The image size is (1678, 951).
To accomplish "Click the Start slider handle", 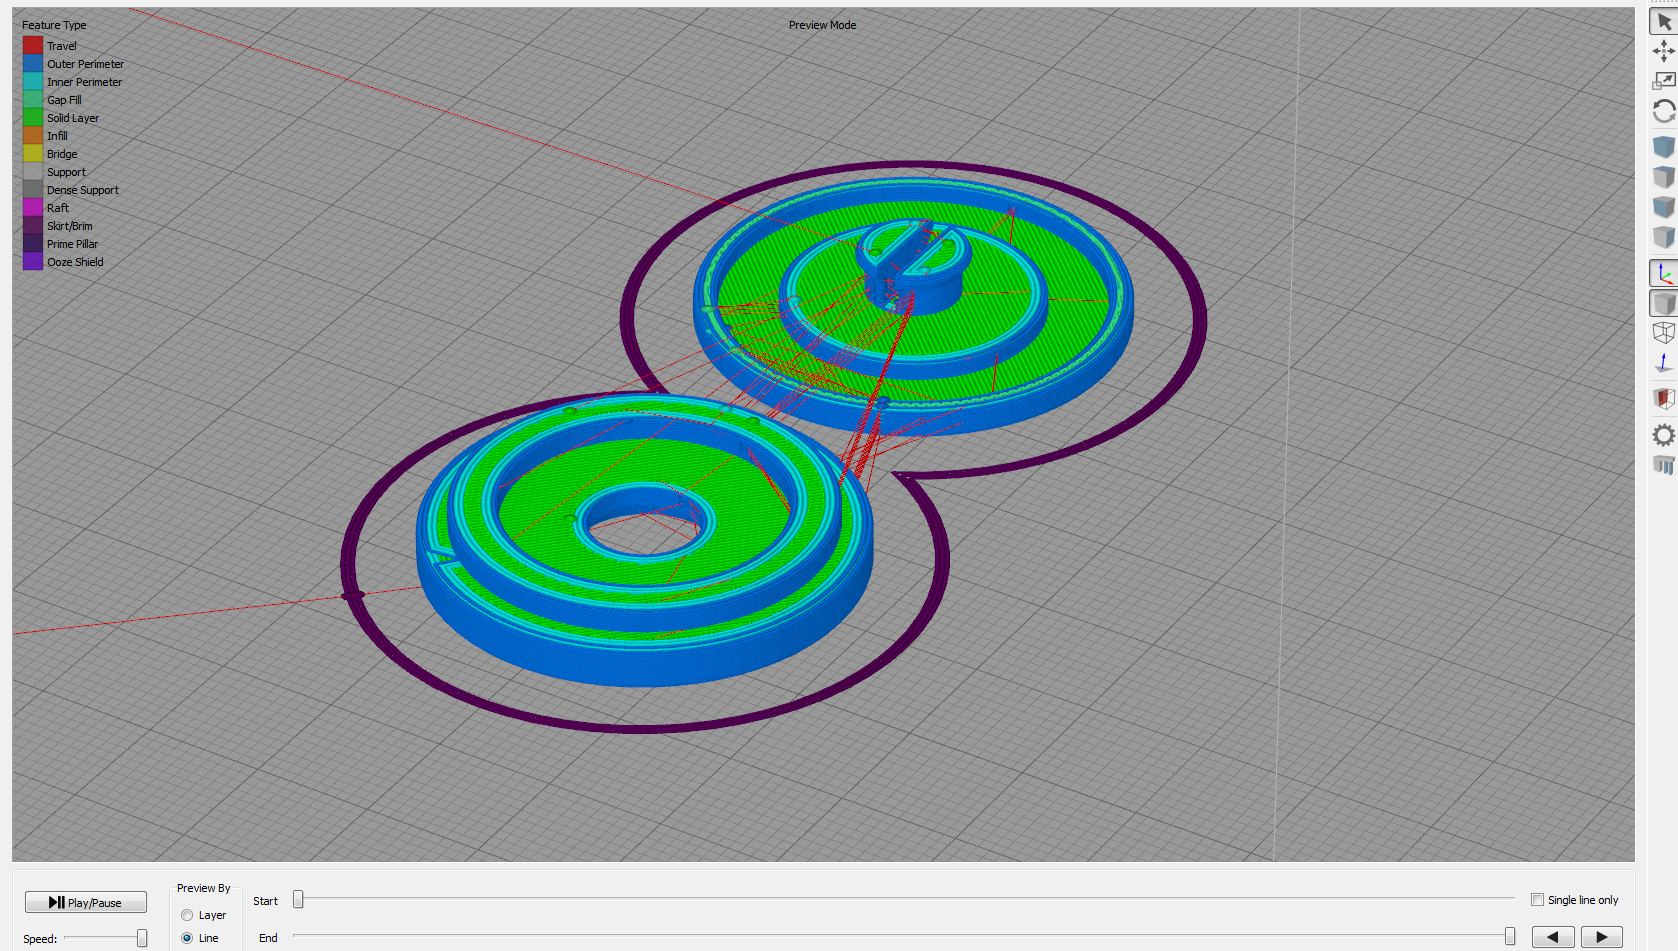I will pos(298,900).
